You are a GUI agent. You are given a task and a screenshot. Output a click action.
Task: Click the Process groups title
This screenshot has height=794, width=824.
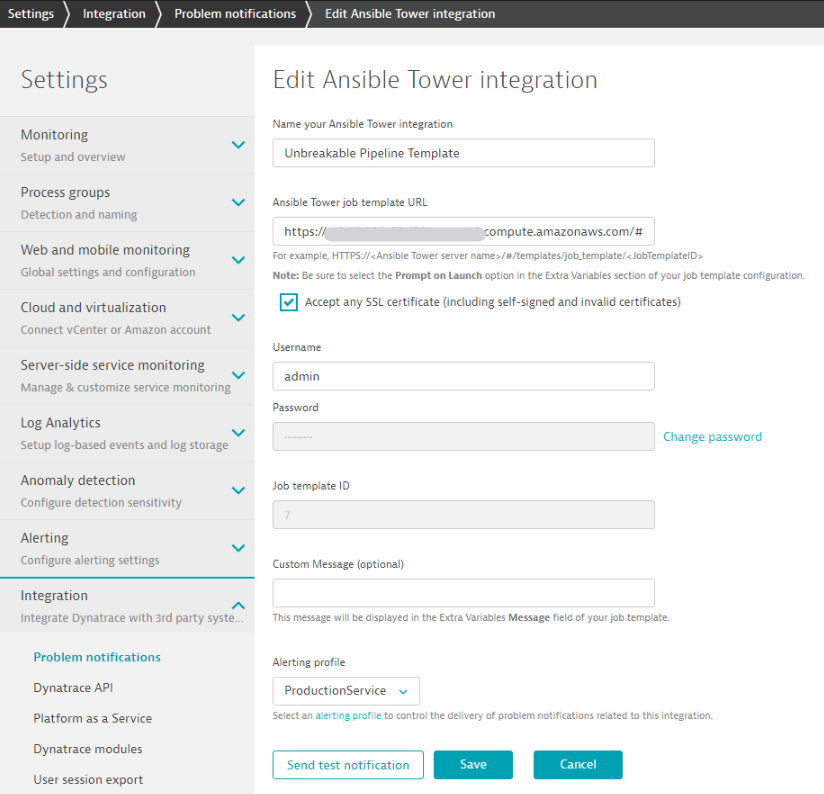pos(65,192)
